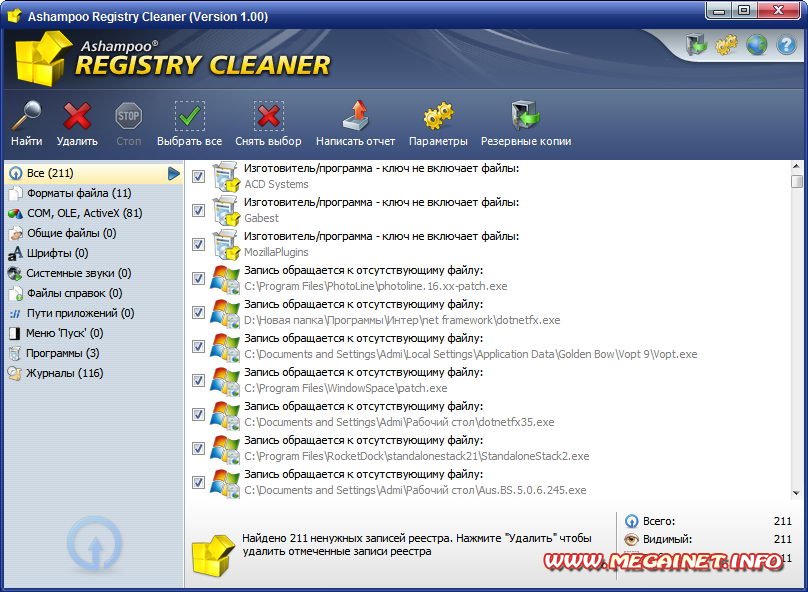Toggle checkbox for StandaloneStack2.exe entry
The width and height of the screenshot is (808, 592).
point(198,449)
